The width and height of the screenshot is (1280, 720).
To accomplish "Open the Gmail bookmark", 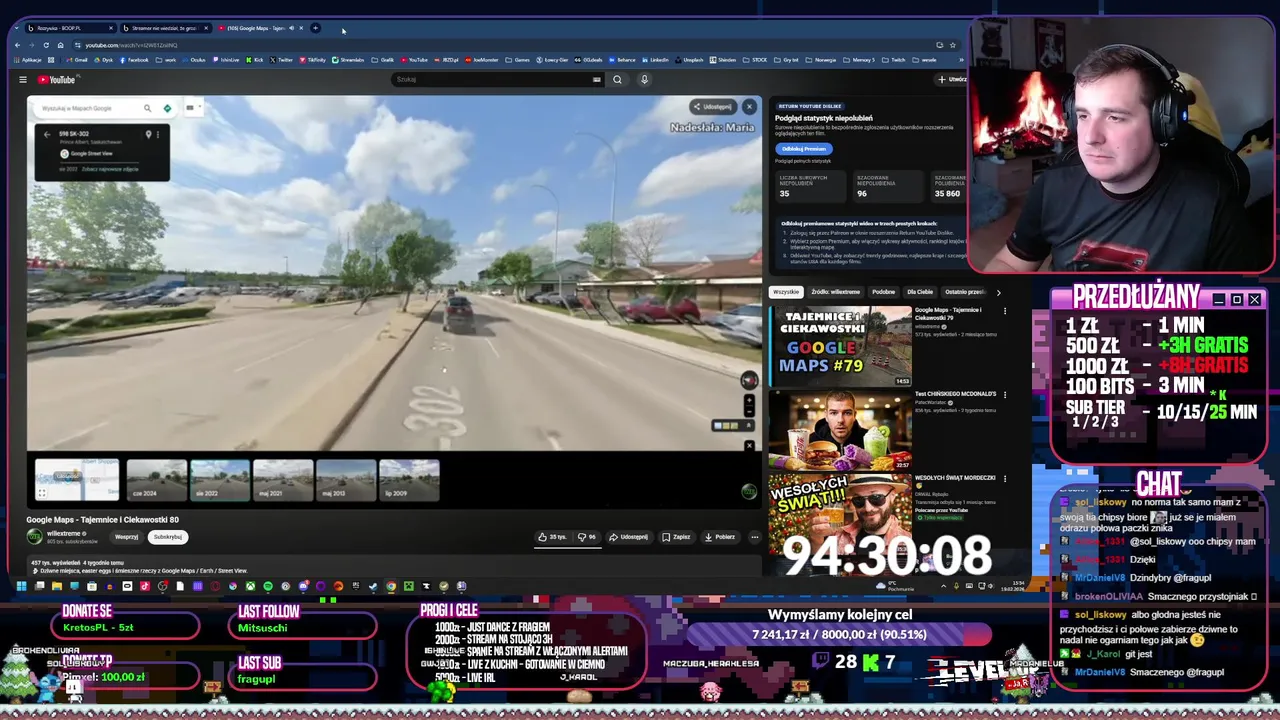I will pyautogui.click(x=77, y=60).
